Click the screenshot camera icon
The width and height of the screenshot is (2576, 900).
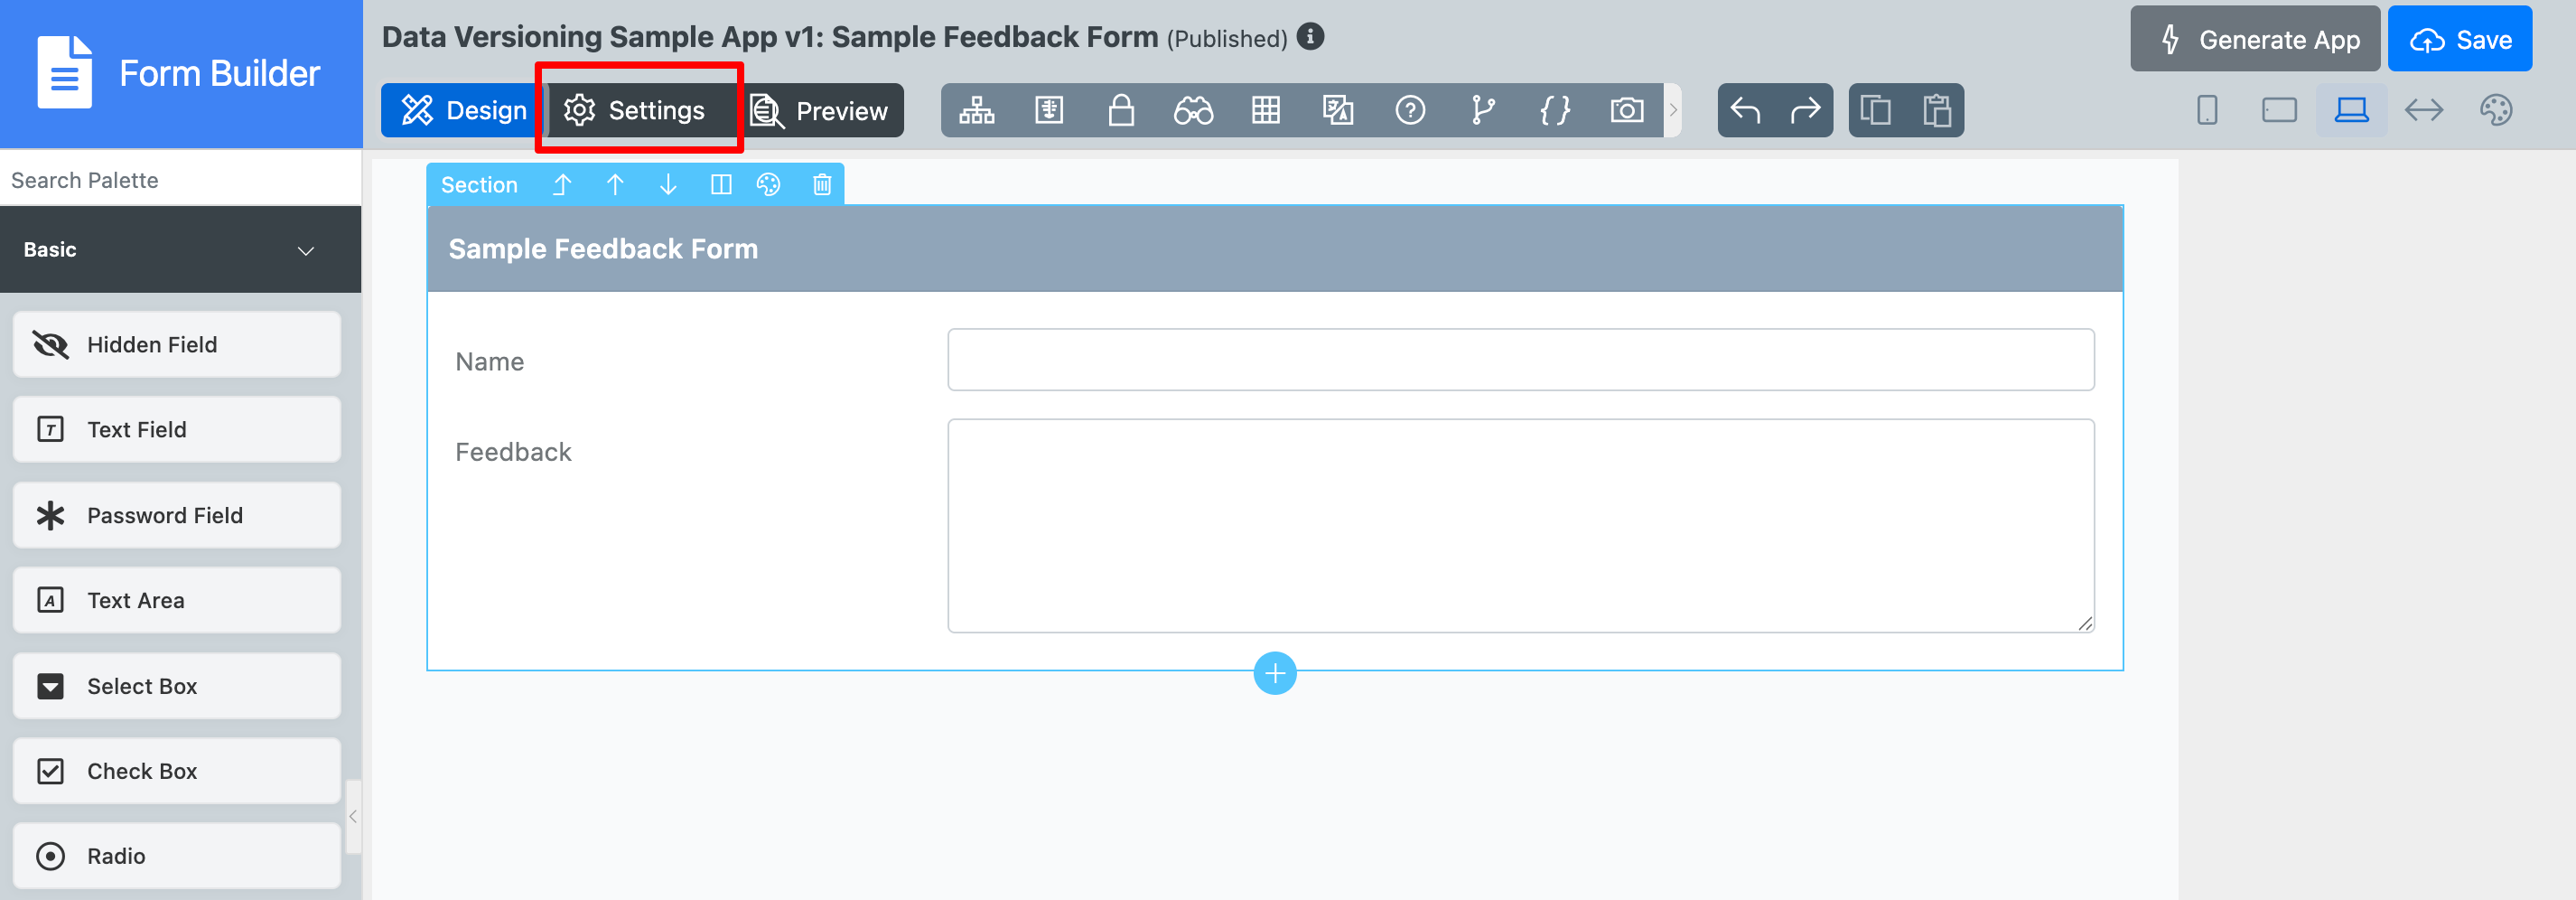1626,110
